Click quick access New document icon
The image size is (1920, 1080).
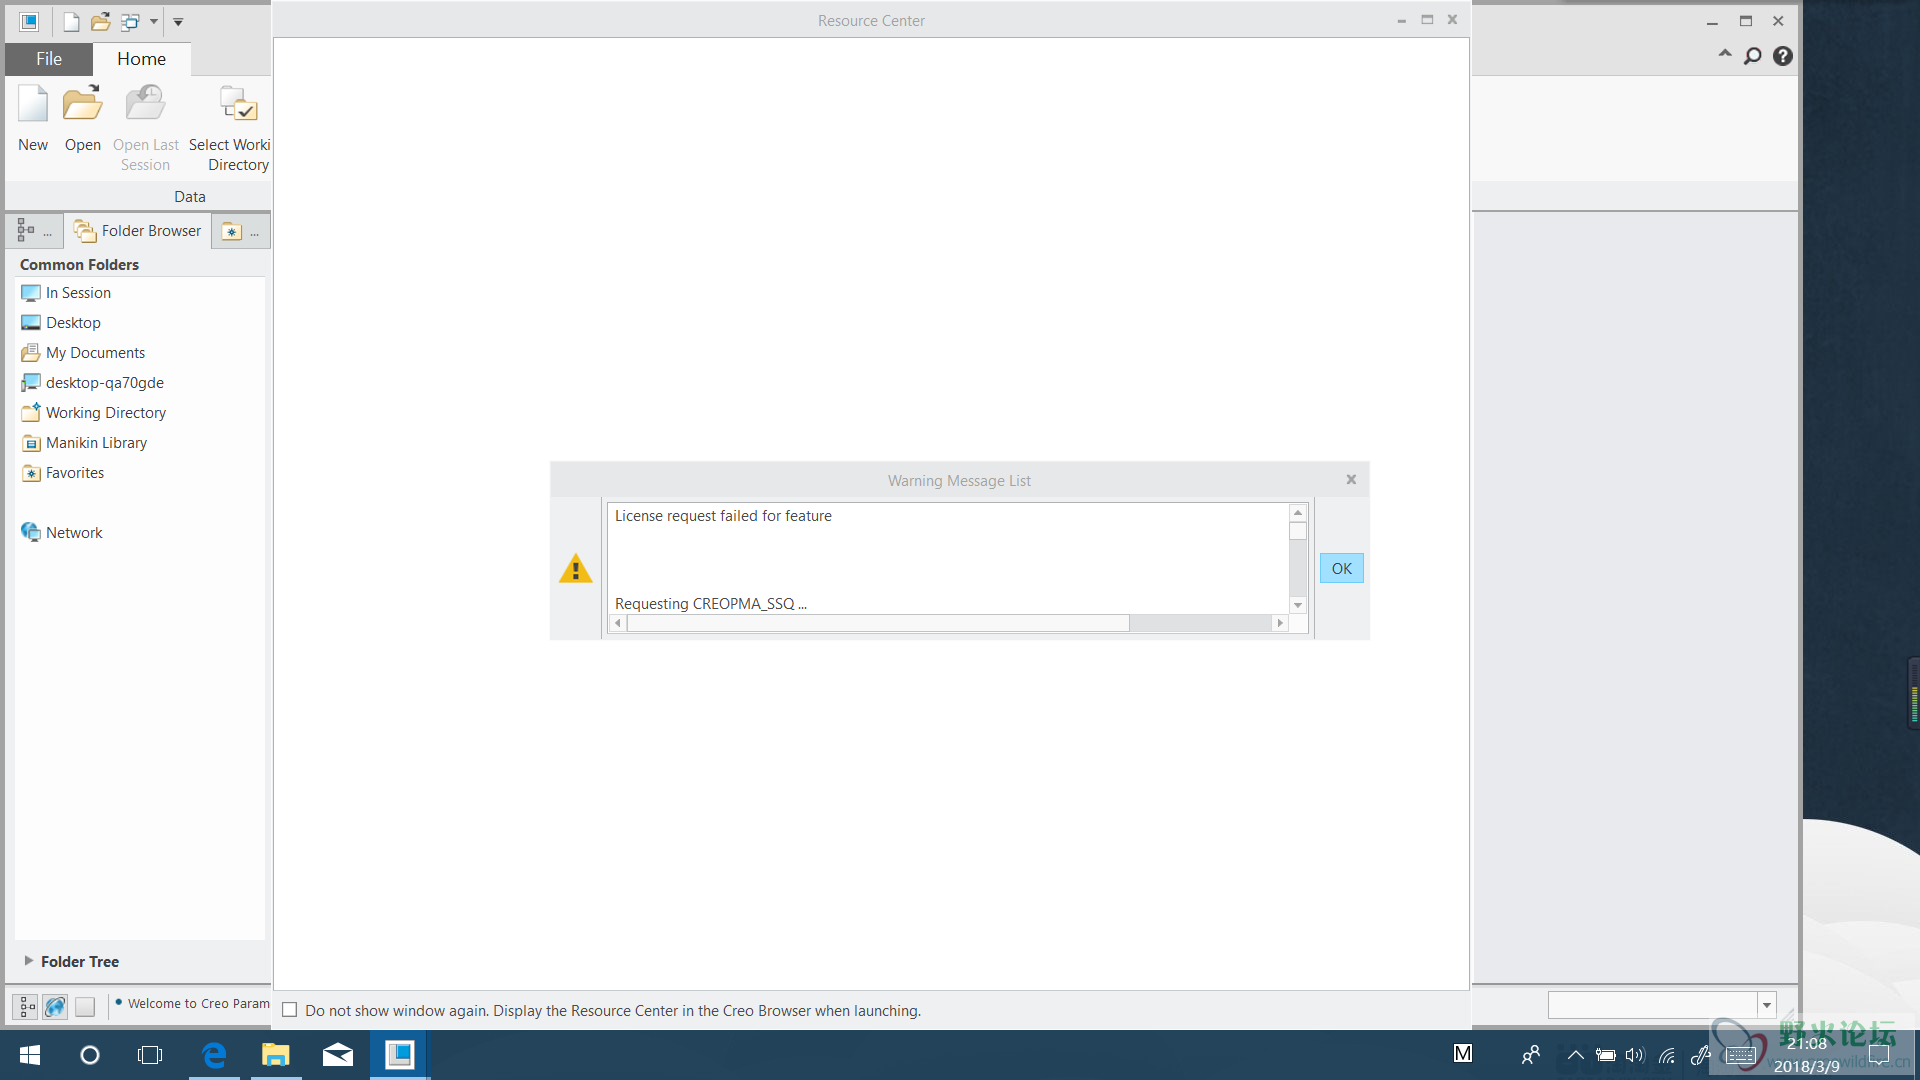[x=71, y=21]
